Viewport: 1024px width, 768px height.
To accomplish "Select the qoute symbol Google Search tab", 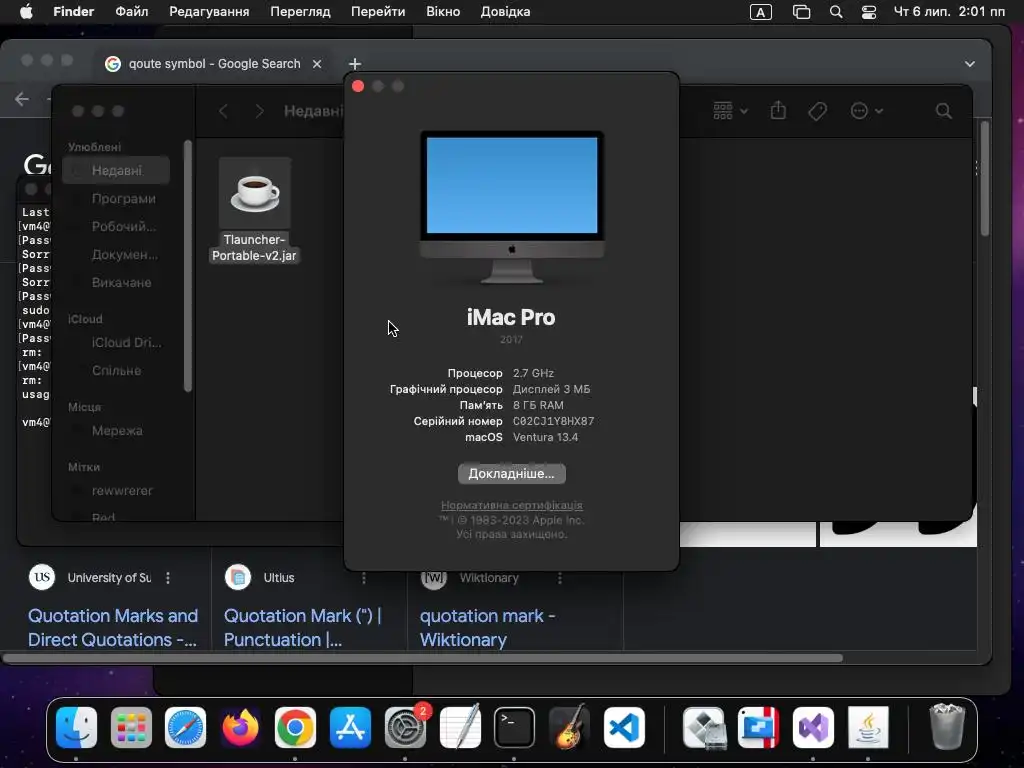I will (214, 64).
